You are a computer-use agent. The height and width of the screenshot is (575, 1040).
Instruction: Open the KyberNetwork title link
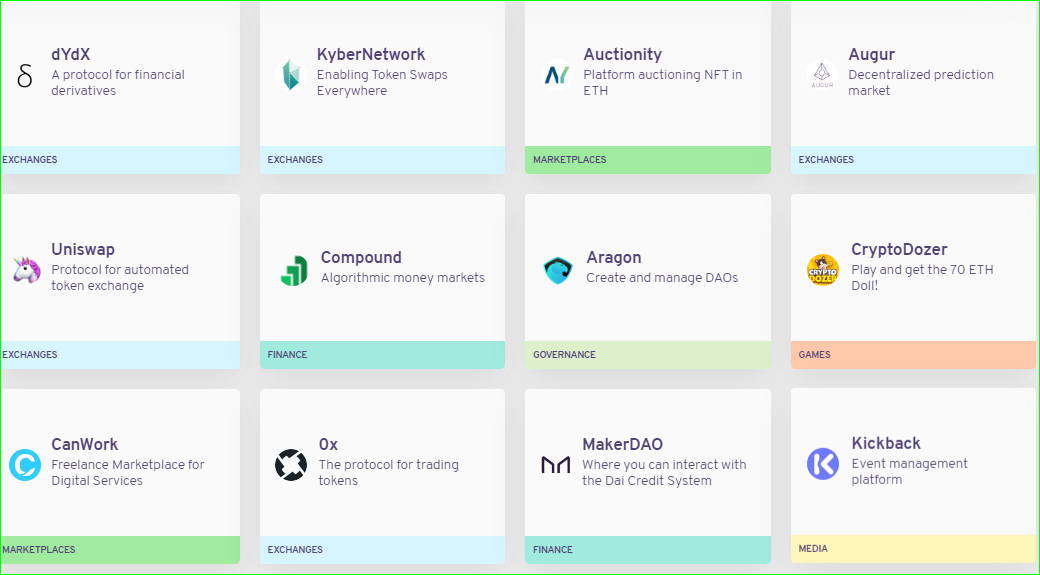pyautogui.click(x=371, y=54)
